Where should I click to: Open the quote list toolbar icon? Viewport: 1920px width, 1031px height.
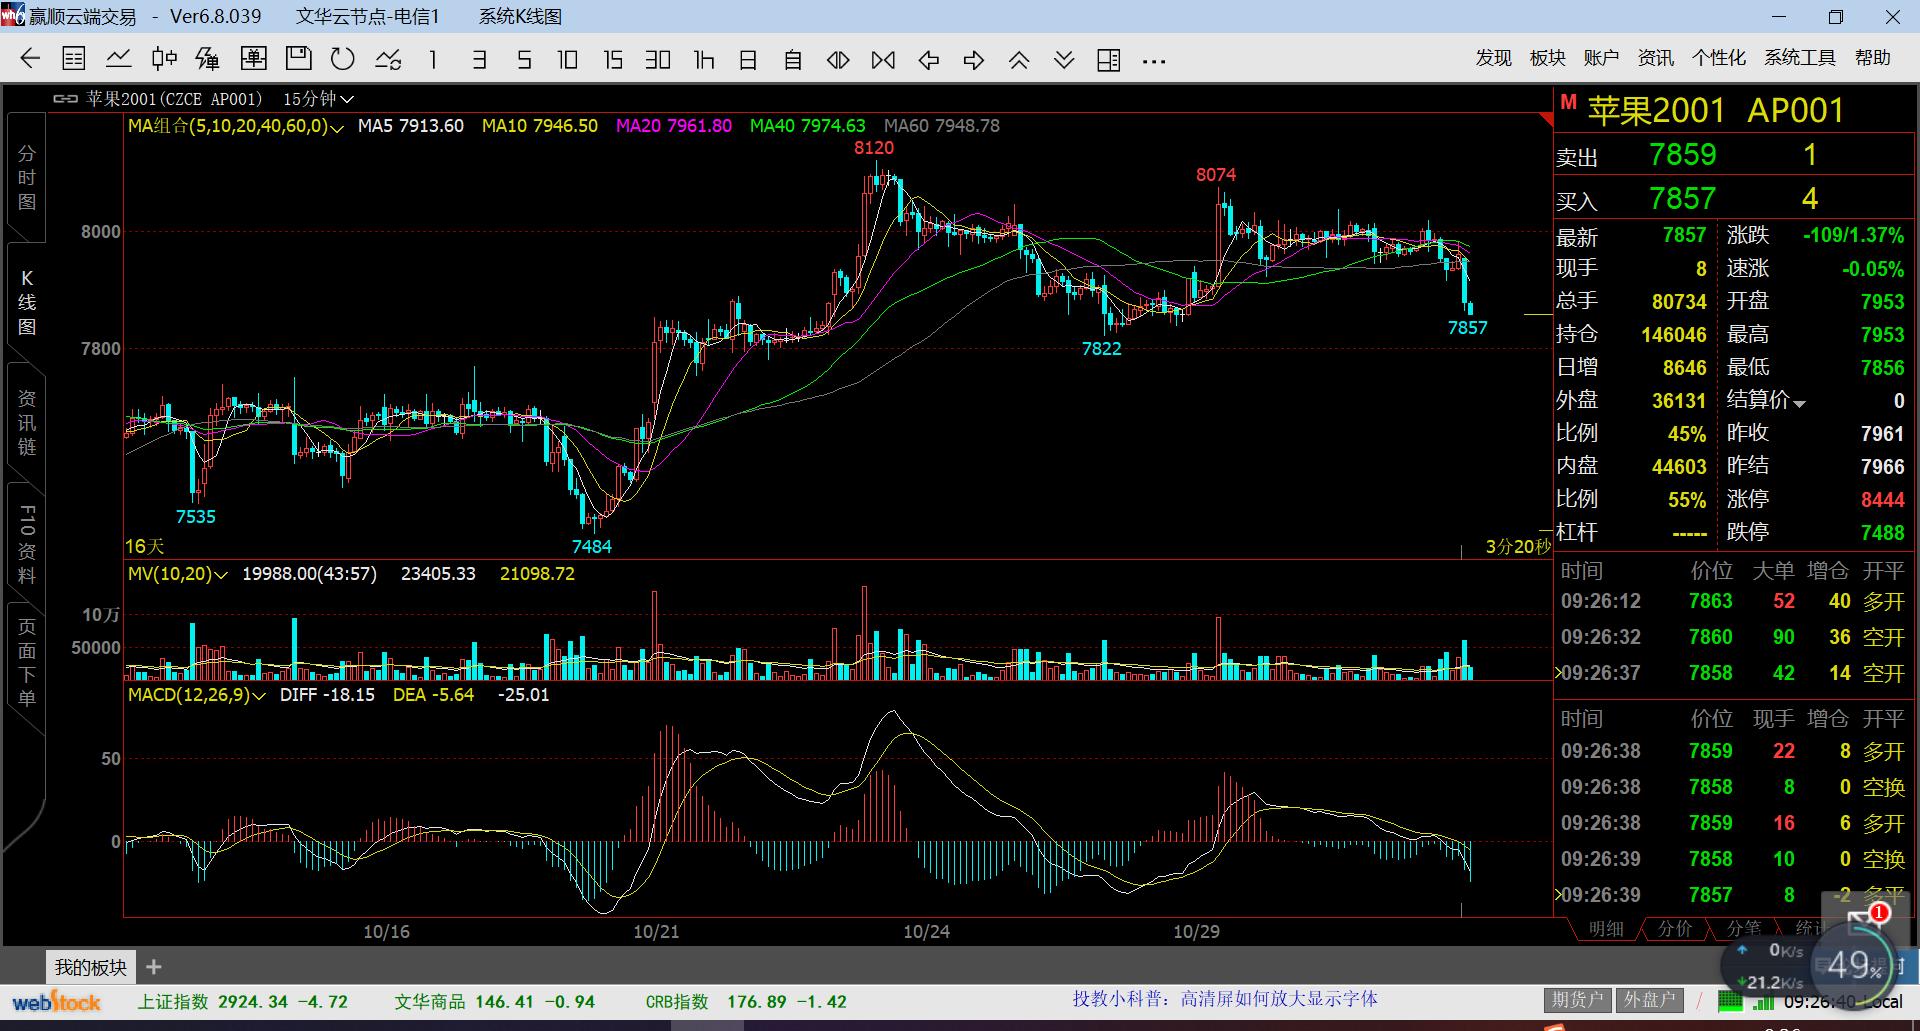[74, 59]
